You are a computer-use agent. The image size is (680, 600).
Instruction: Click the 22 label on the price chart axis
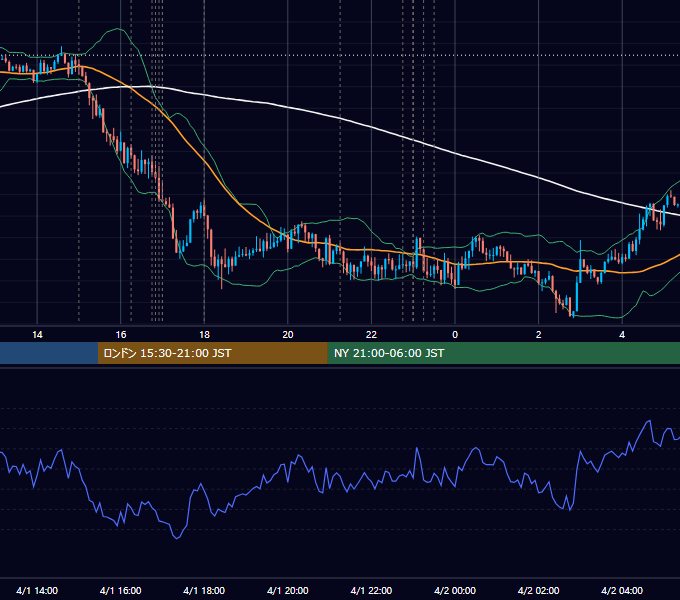click(371, 335)
